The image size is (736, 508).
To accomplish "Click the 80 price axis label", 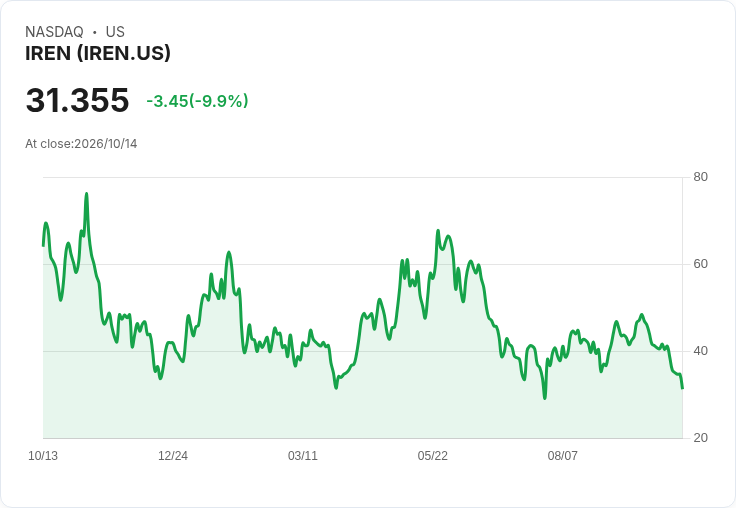I will pos(700,177).
